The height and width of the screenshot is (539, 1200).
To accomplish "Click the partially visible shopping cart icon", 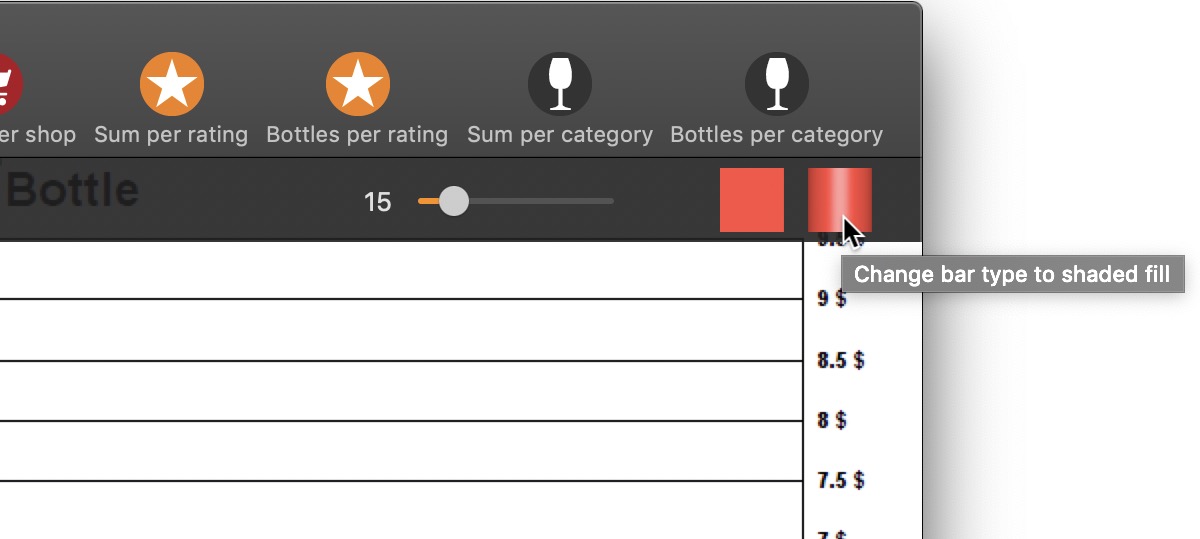I will 8,84.
